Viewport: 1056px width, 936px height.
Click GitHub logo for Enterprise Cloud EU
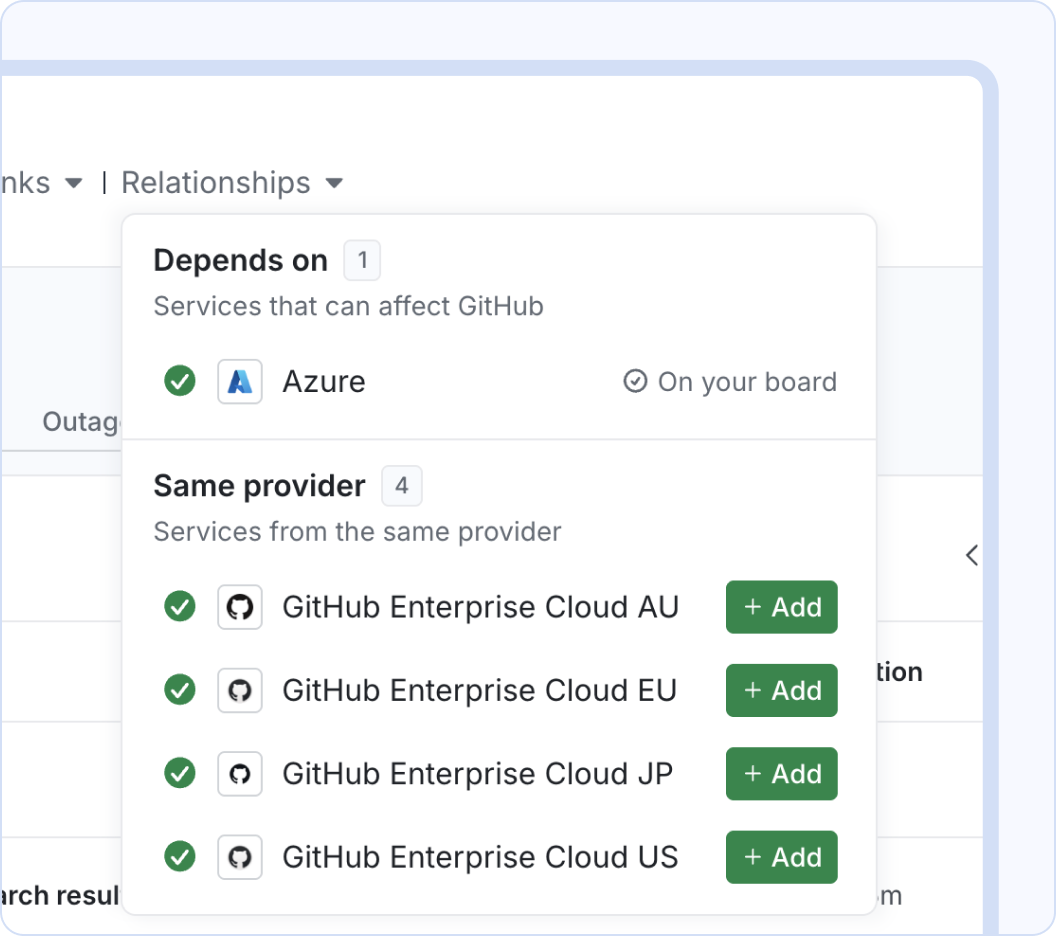click(240, 690)
